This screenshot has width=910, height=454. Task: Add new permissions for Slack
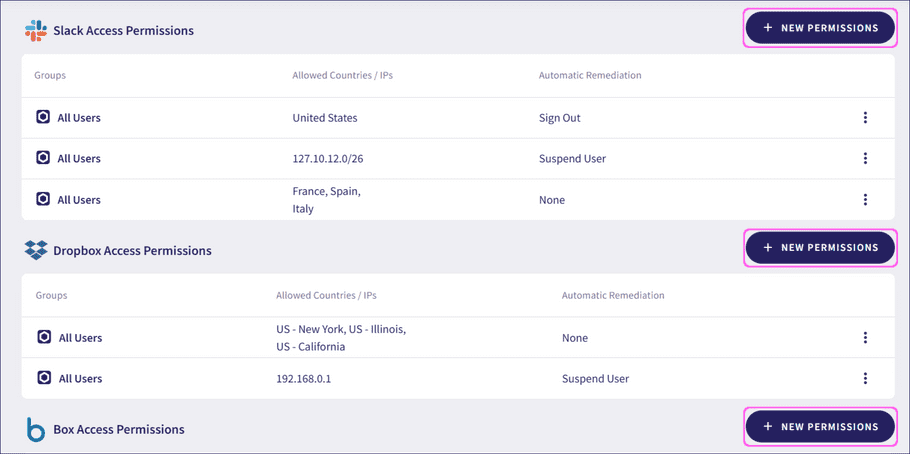click(x=820, y=28)
